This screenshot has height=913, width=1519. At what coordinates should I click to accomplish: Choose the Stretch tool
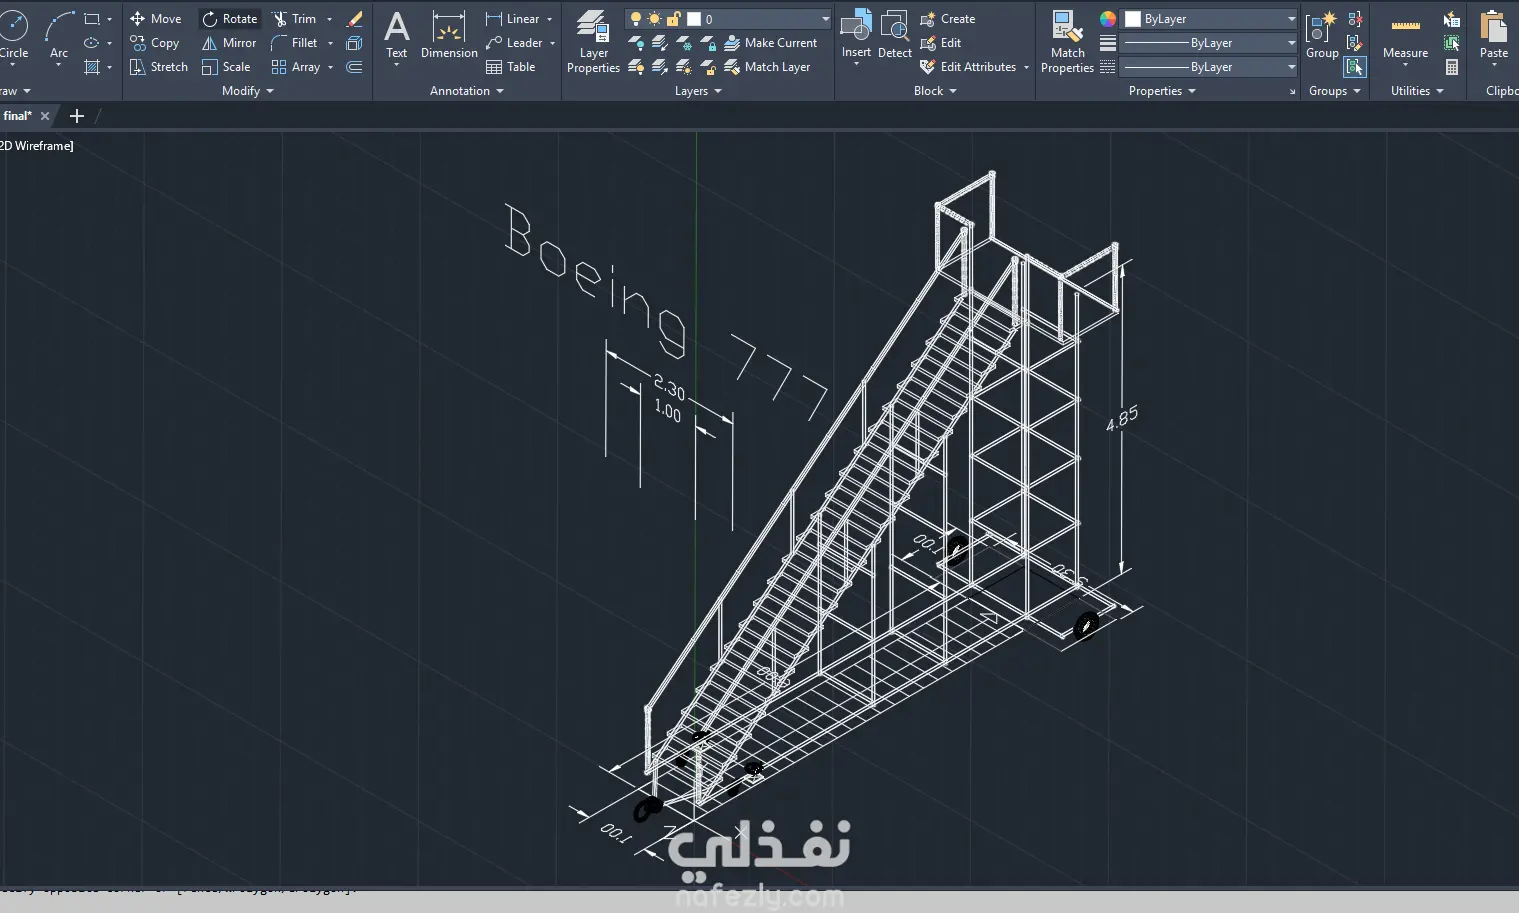(x=158, y=67)
